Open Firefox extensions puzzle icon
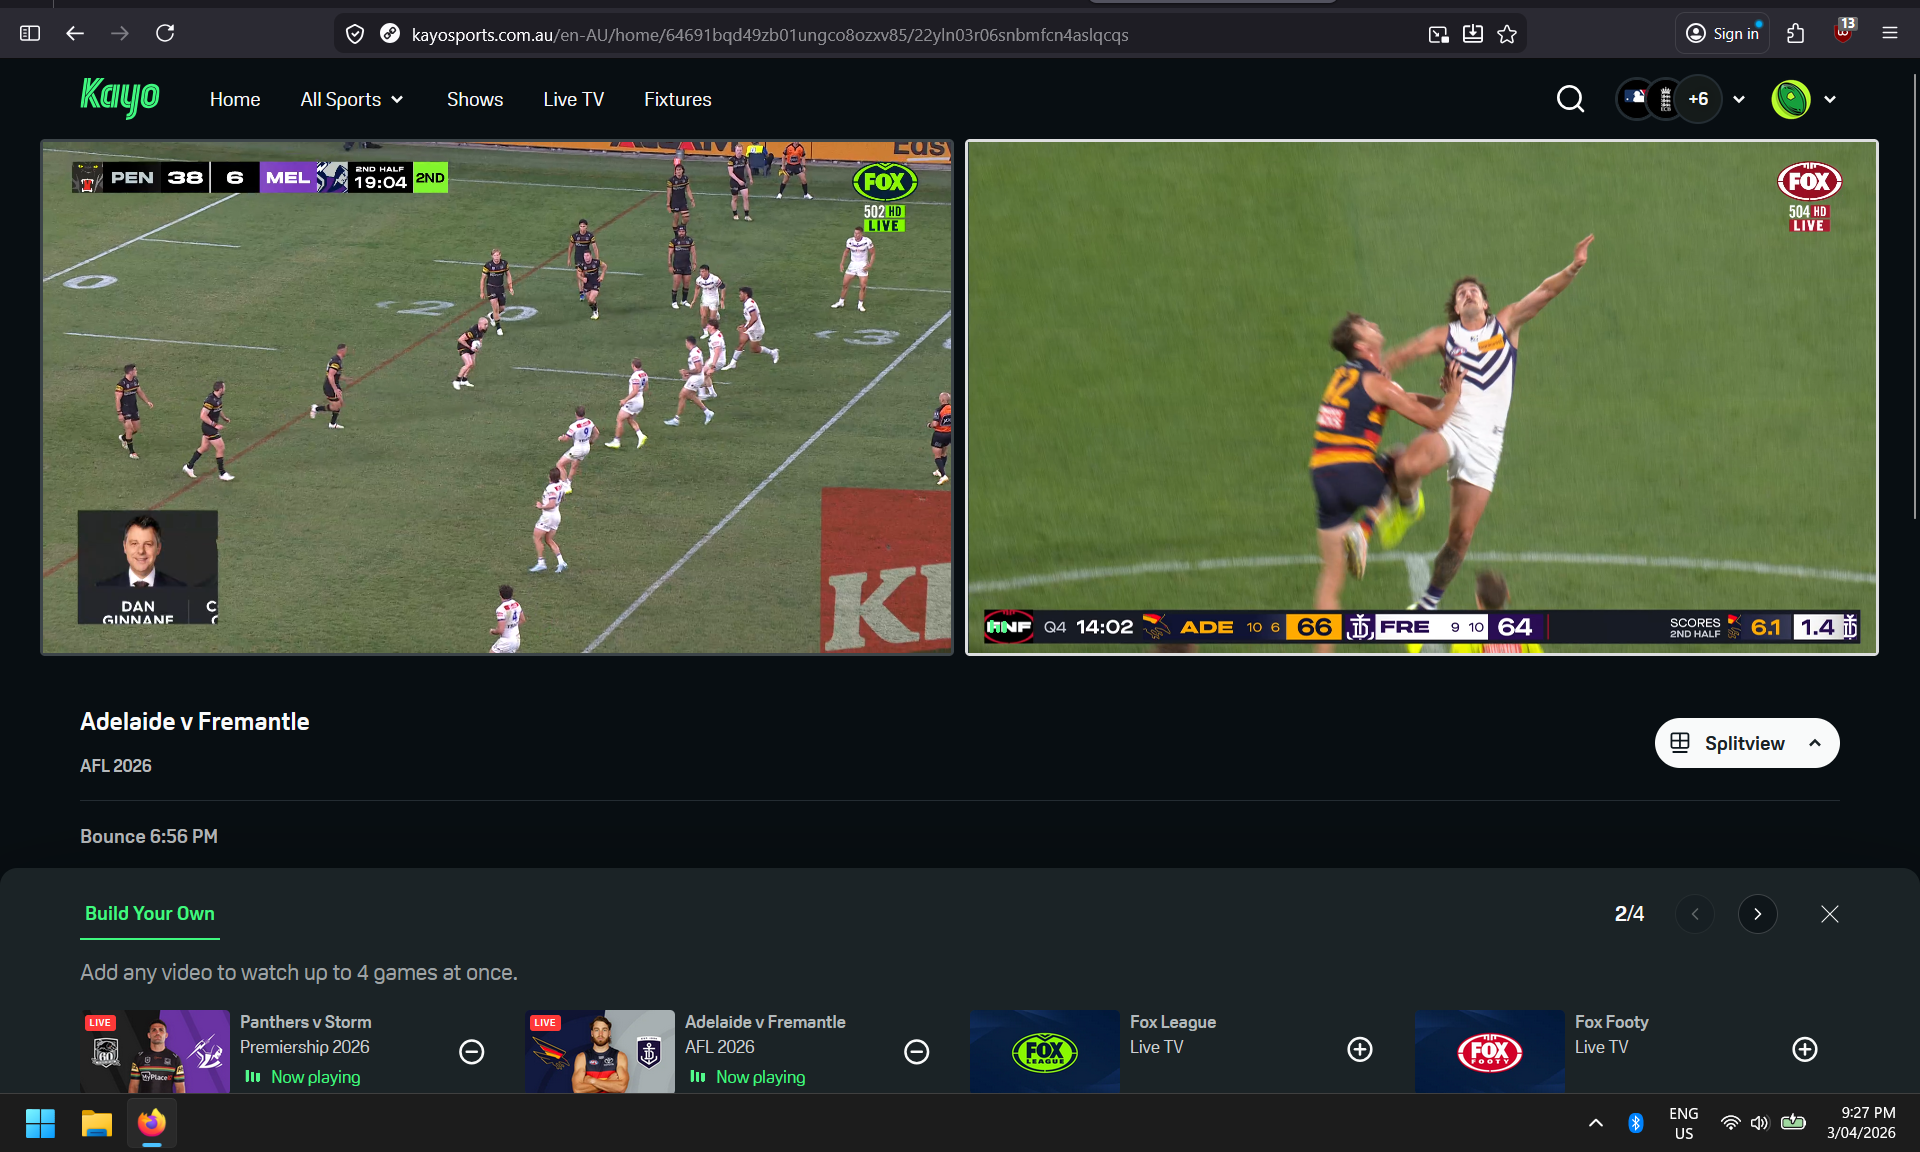The height and width of the screenshot is (1152, 1920). (1795, 34)
